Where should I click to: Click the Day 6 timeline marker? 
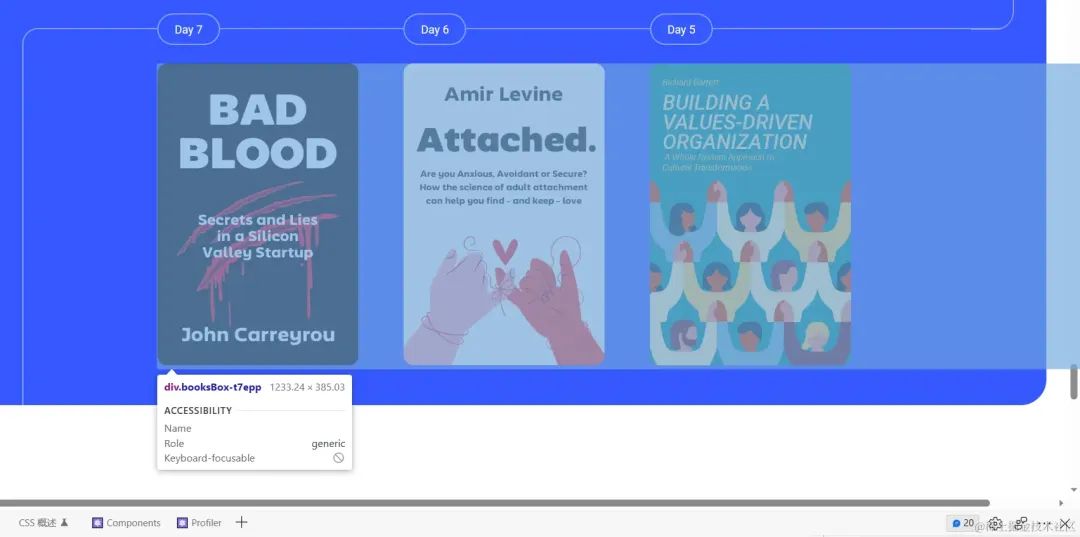pyautogui.click(x=435, y=30)
